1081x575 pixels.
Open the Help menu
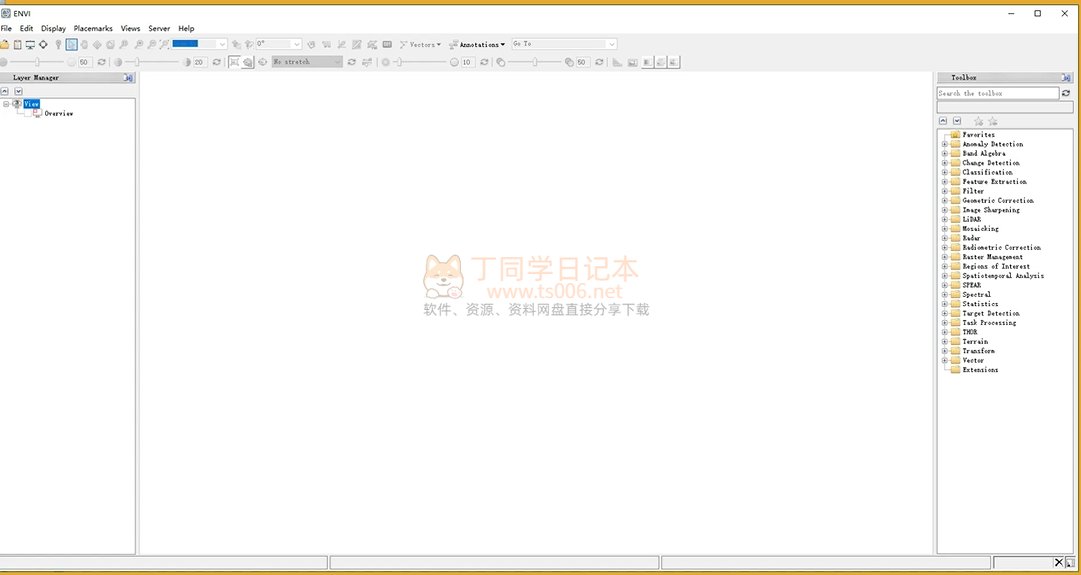coord(186,28)
